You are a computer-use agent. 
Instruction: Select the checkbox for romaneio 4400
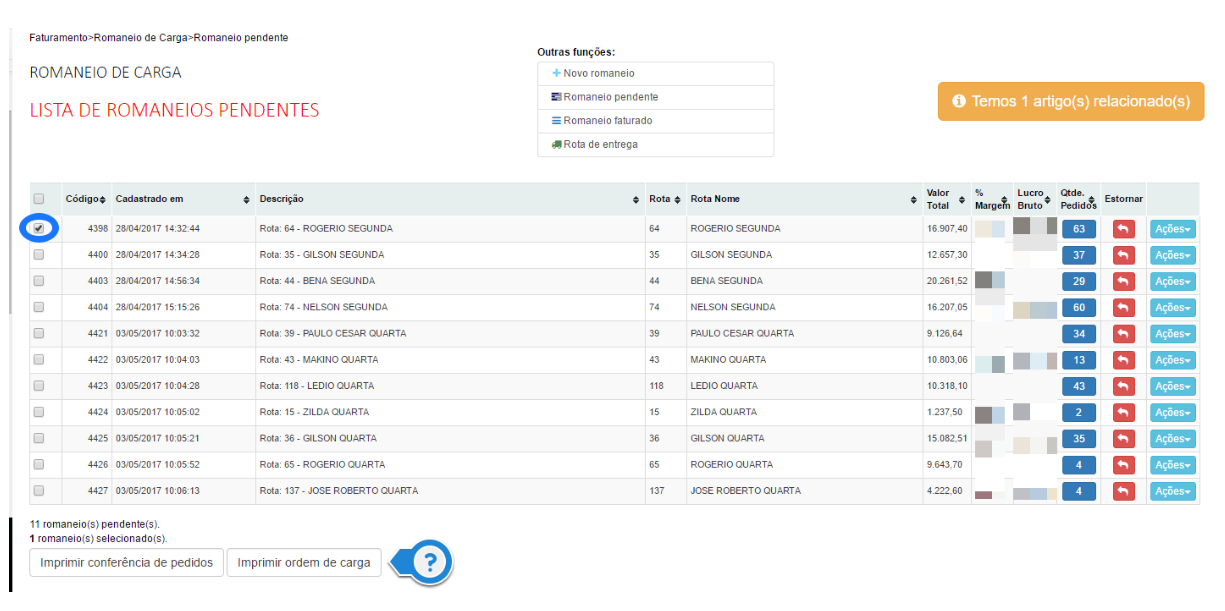(x=39, y=255)
